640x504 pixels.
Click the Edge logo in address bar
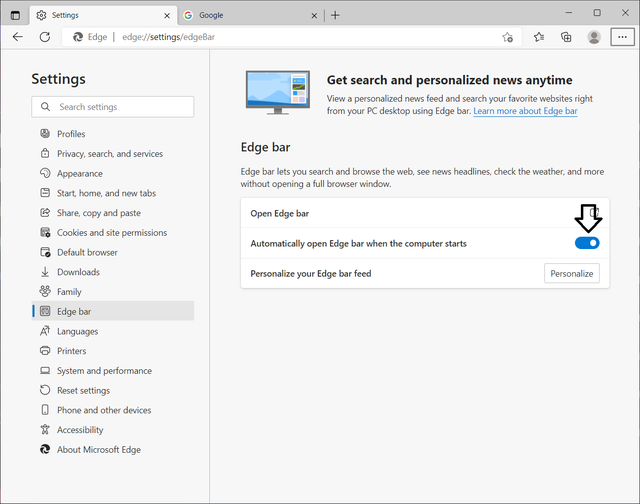(x=78, y=37)
